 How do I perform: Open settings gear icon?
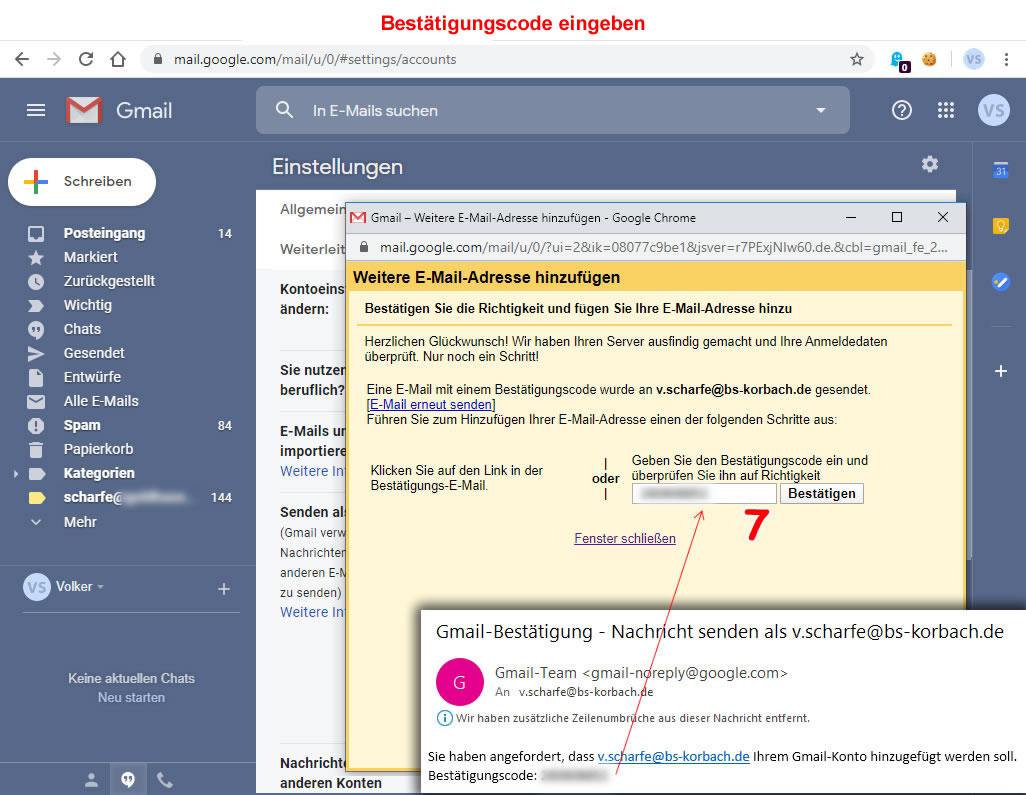pyautogui.click(x=930, y=164)
